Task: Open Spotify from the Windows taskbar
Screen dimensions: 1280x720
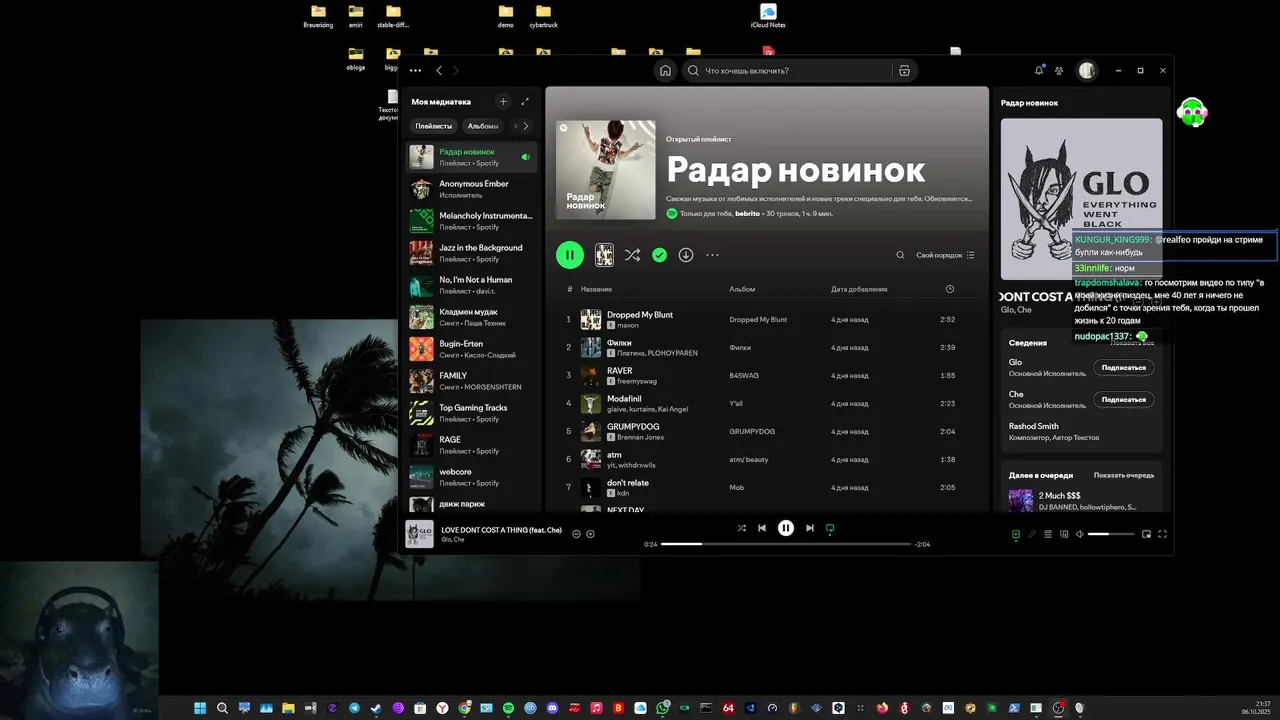Action: point(508,708)
